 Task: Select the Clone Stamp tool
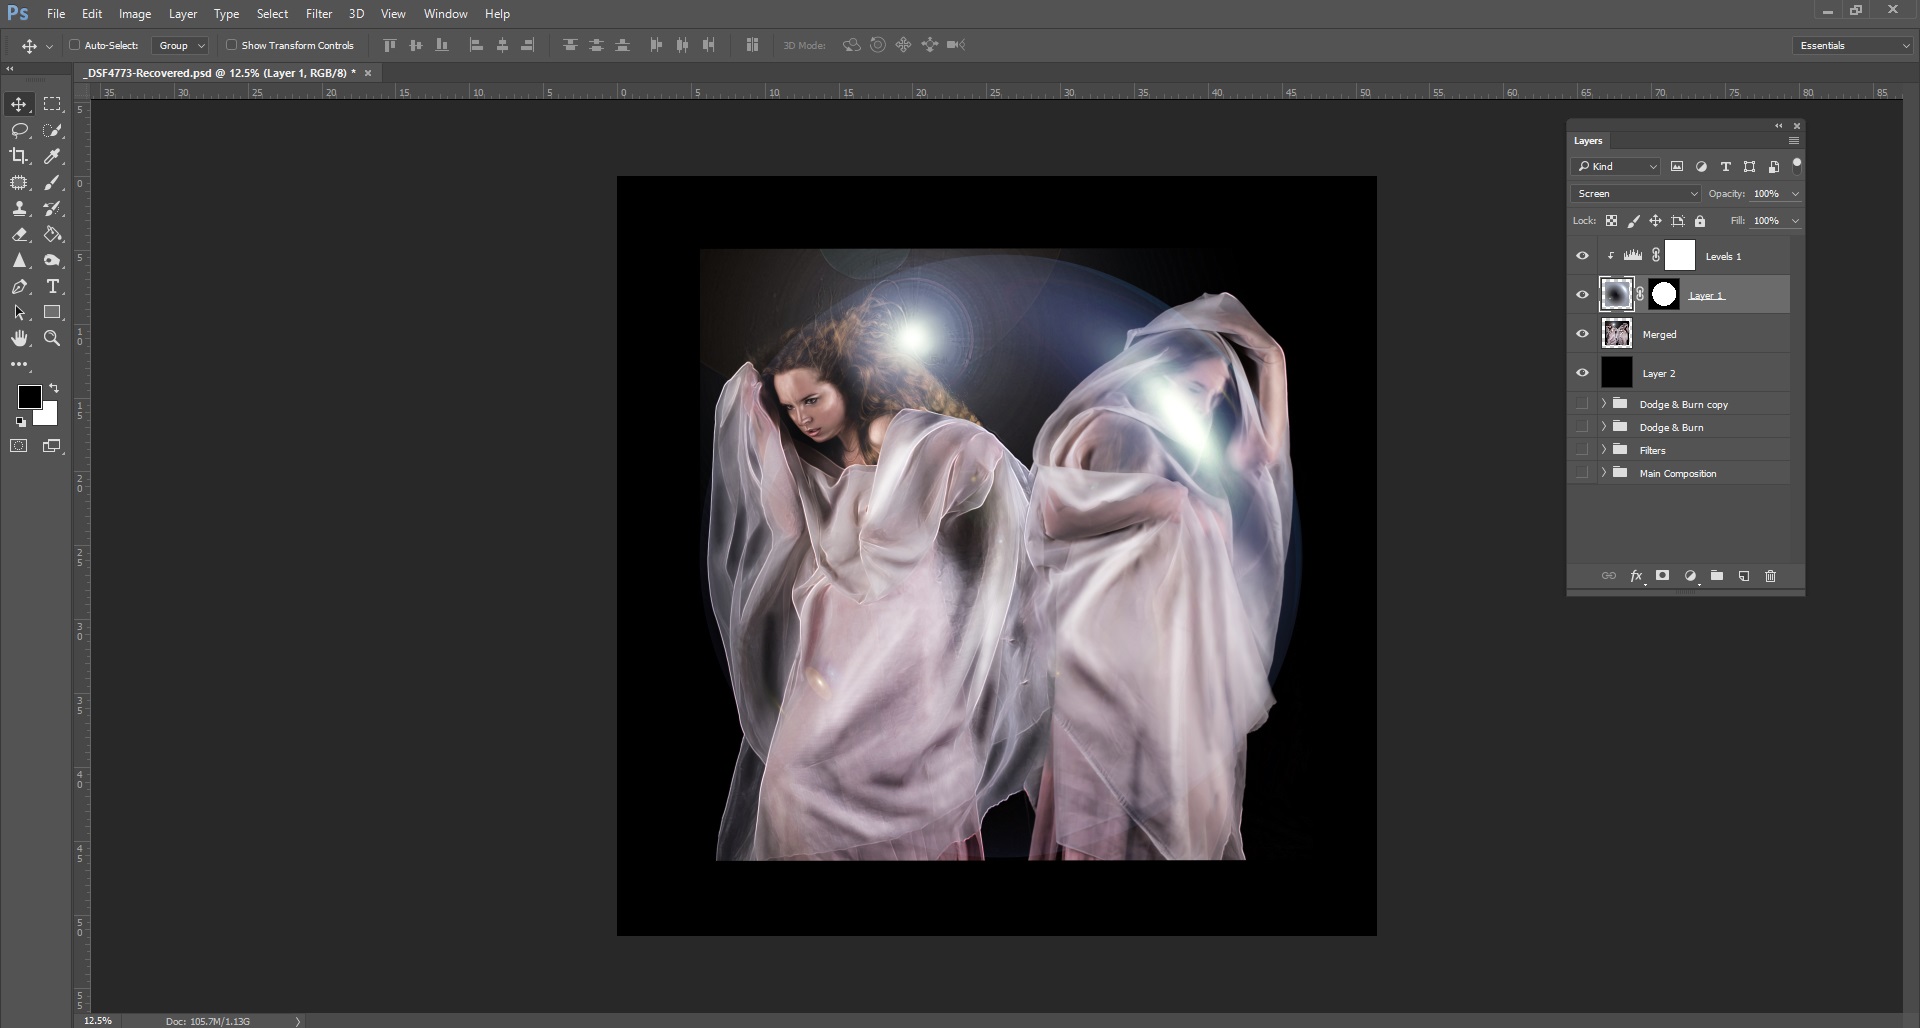(x=19, y=209)
